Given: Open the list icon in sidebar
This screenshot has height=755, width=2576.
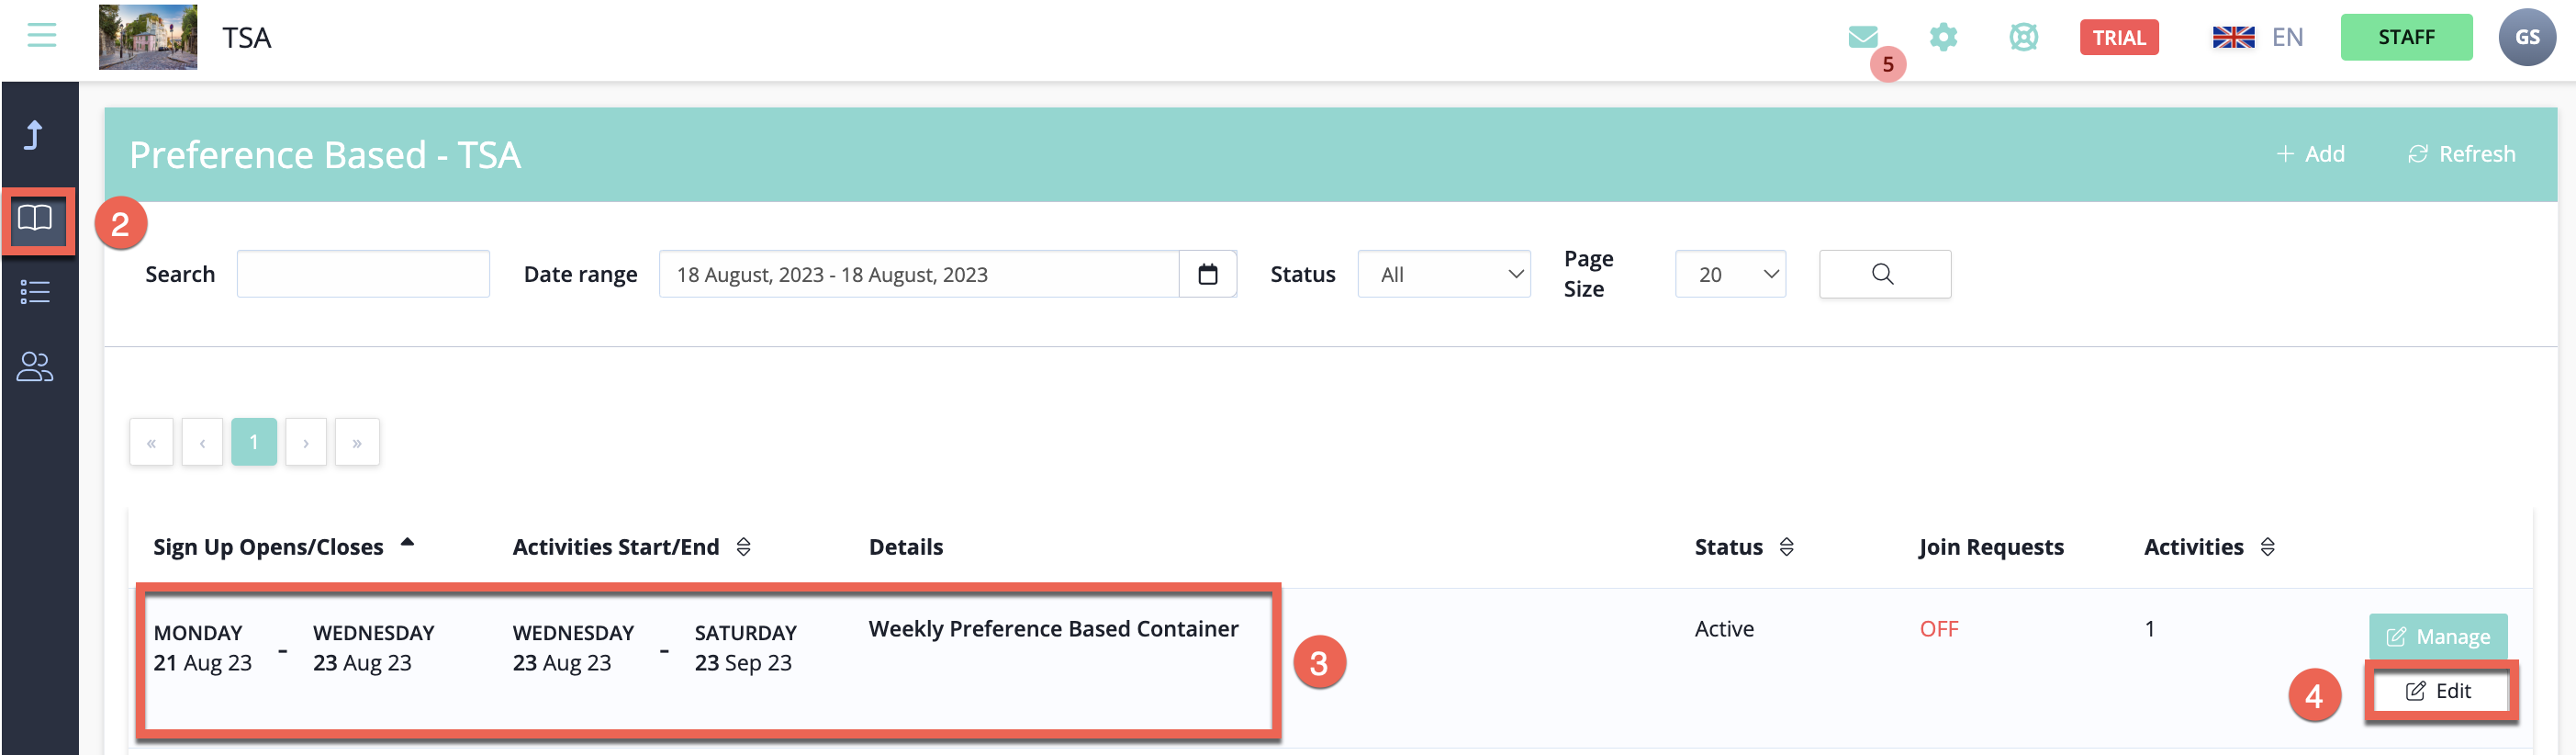Looking at the screenshot, I should (x=36, y=292).
